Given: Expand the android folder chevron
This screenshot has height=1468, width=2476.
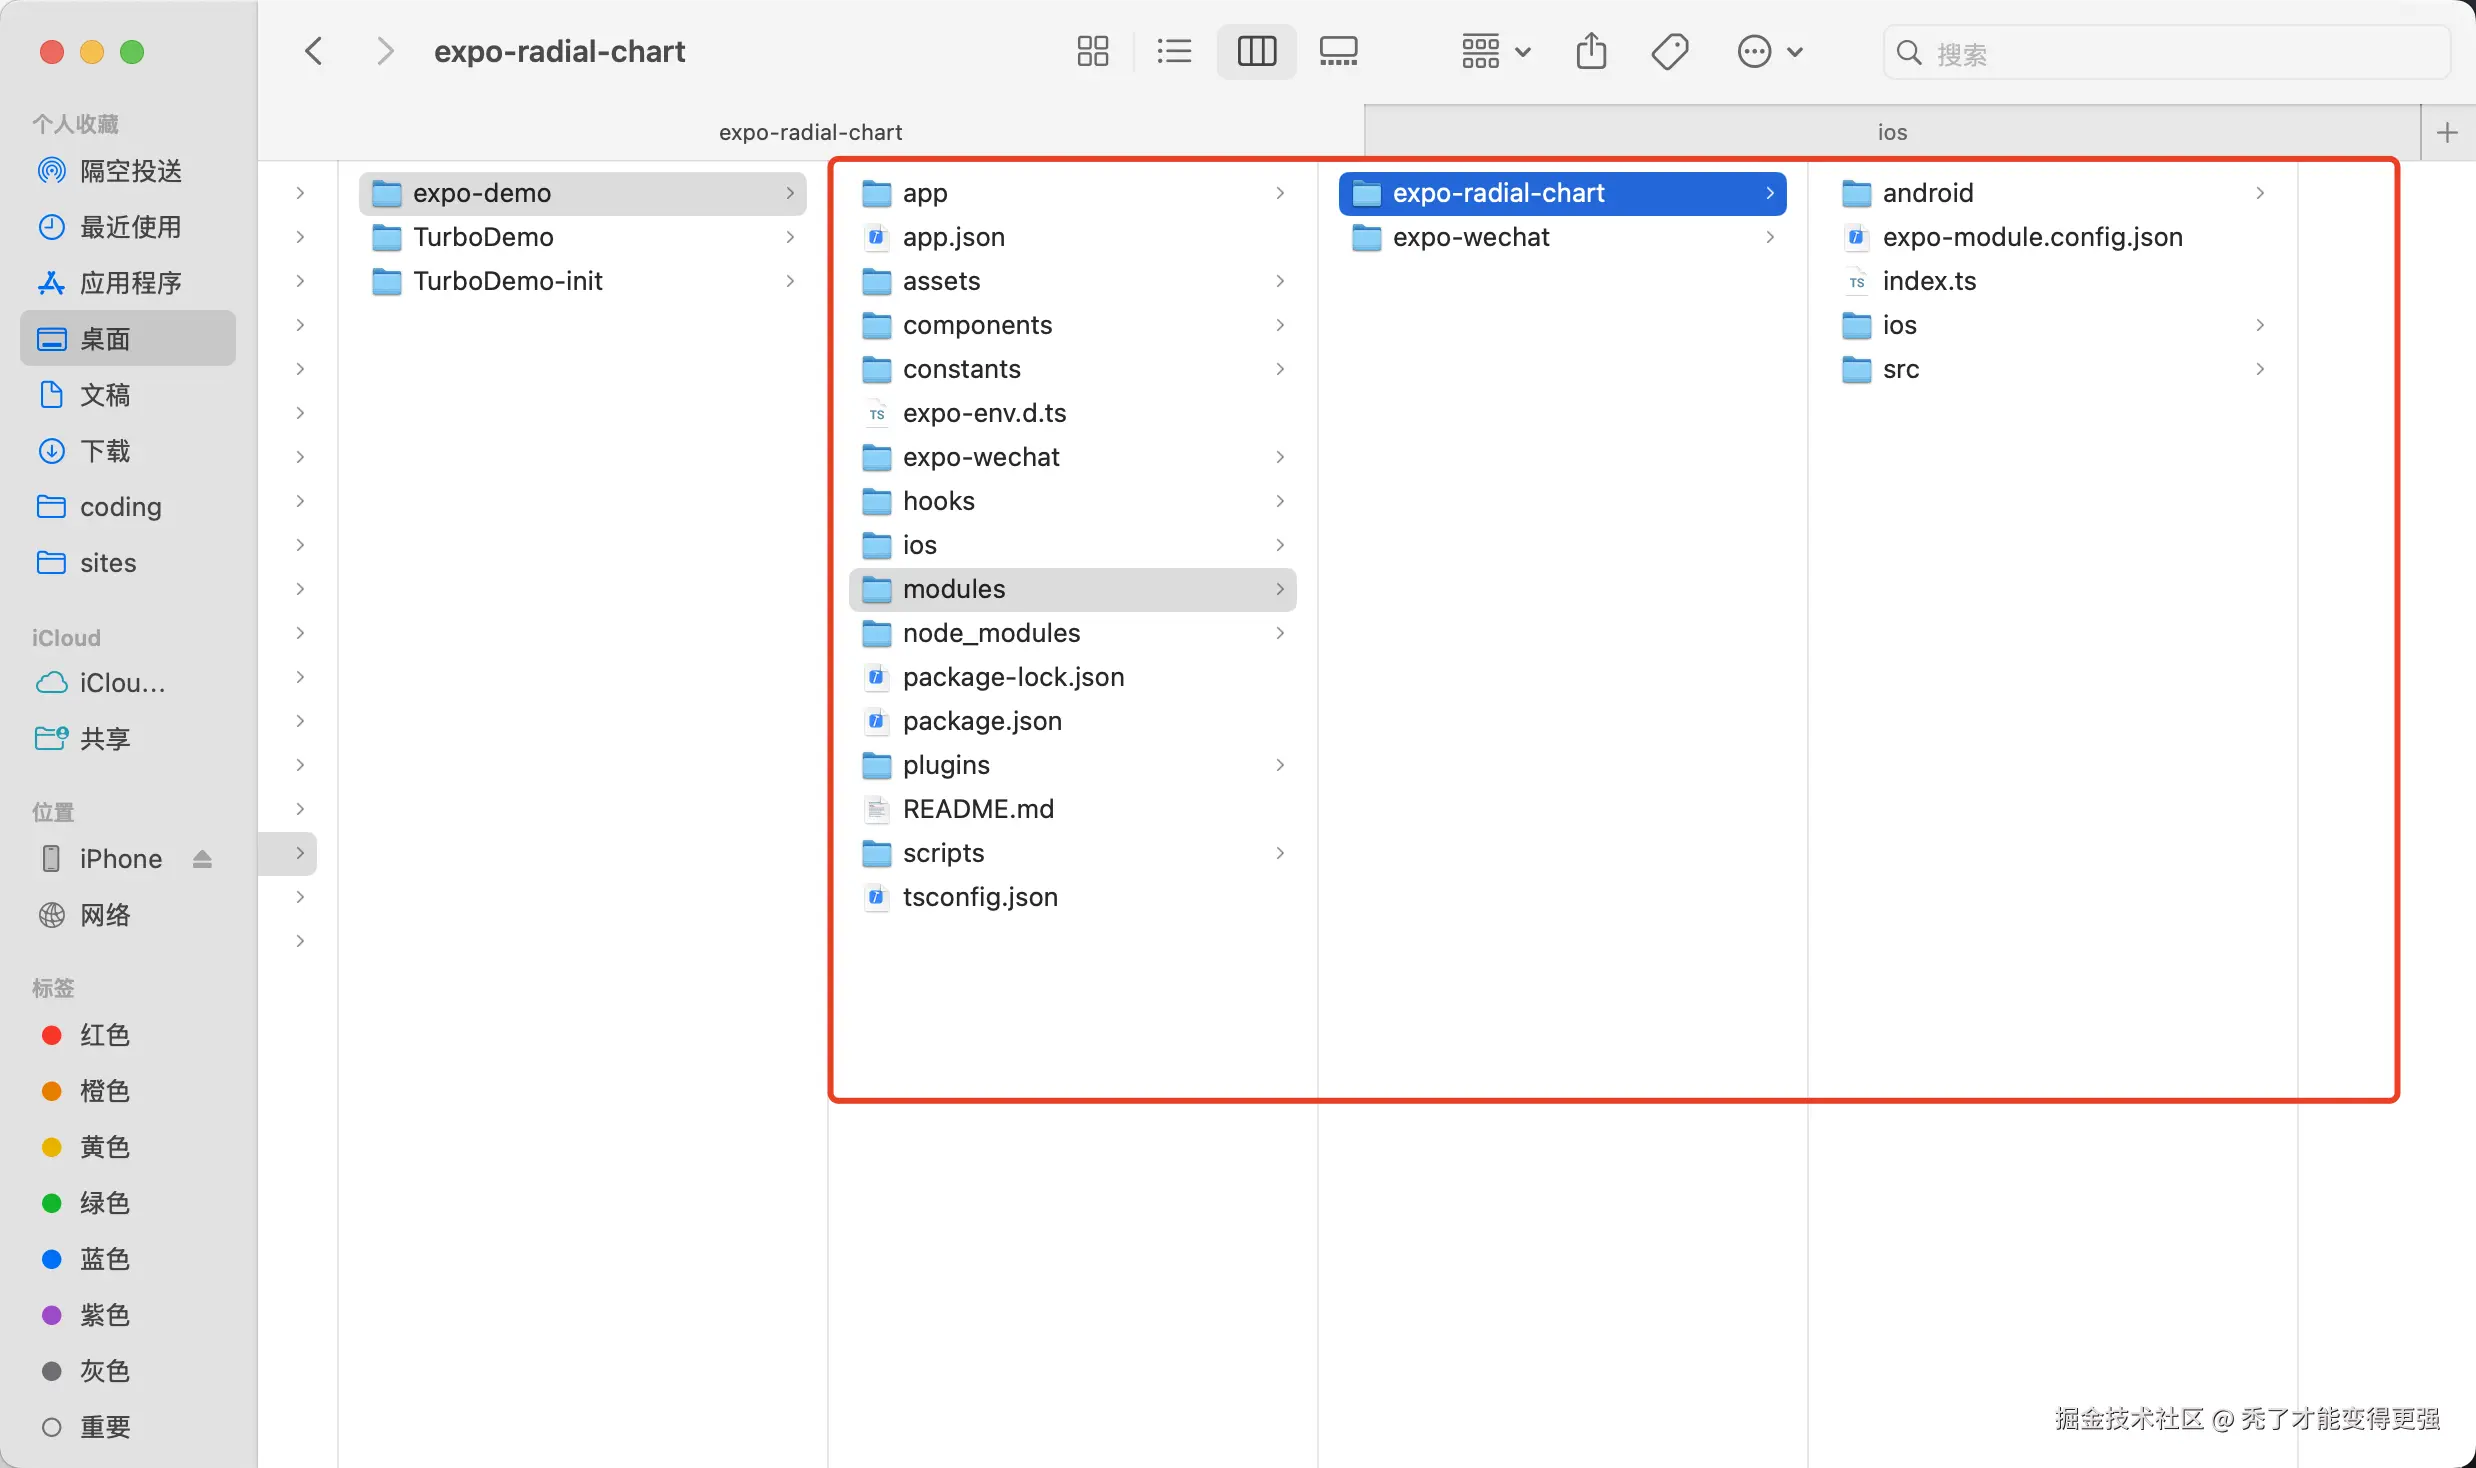Looking at the screenshot, I should [2260, 193].
